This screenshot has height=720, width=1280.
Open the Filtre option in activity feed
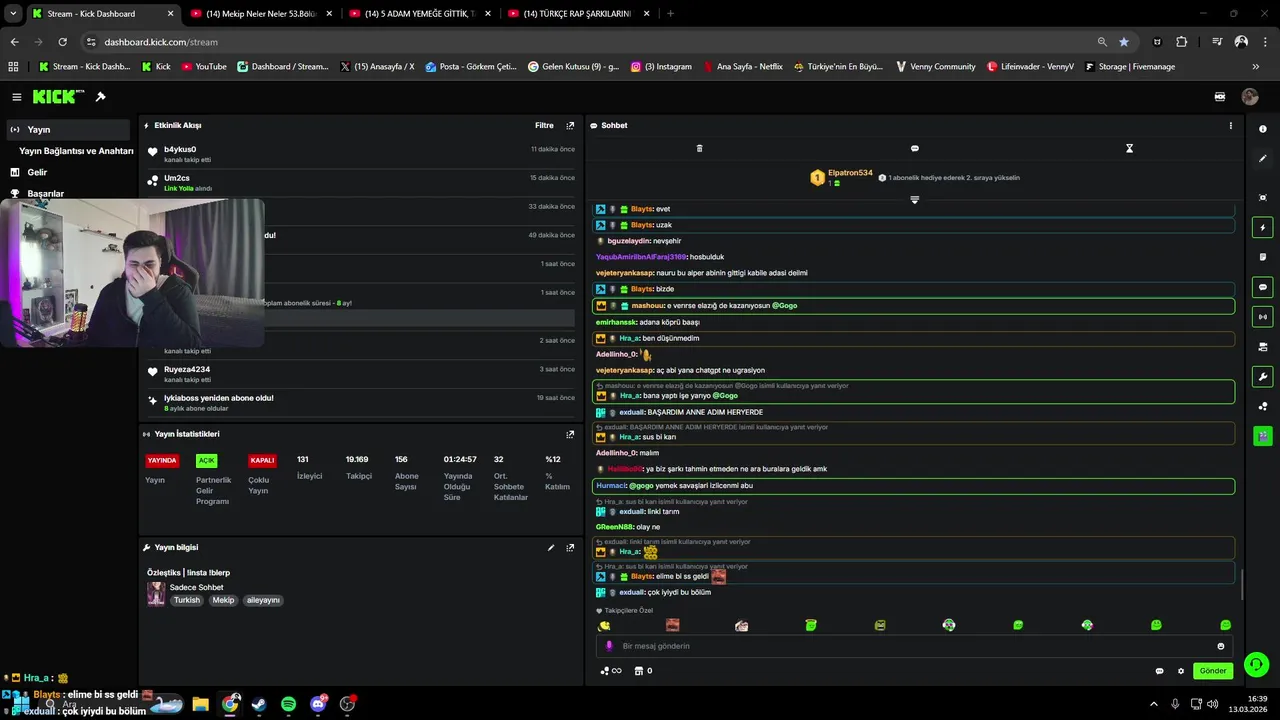tap(544, 126)
